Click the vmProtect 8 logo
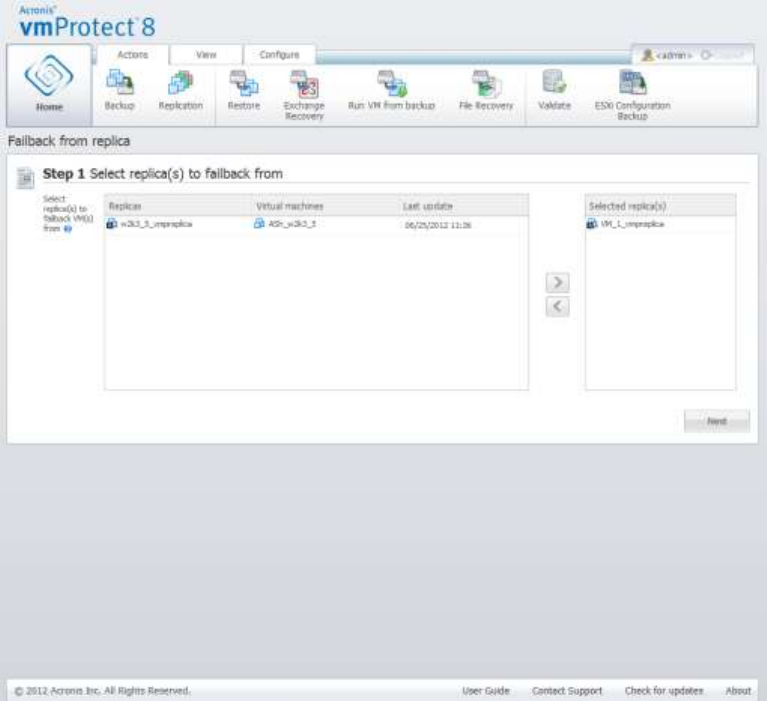767x701 pixels. pyautogui.click(x=87, y=22)
